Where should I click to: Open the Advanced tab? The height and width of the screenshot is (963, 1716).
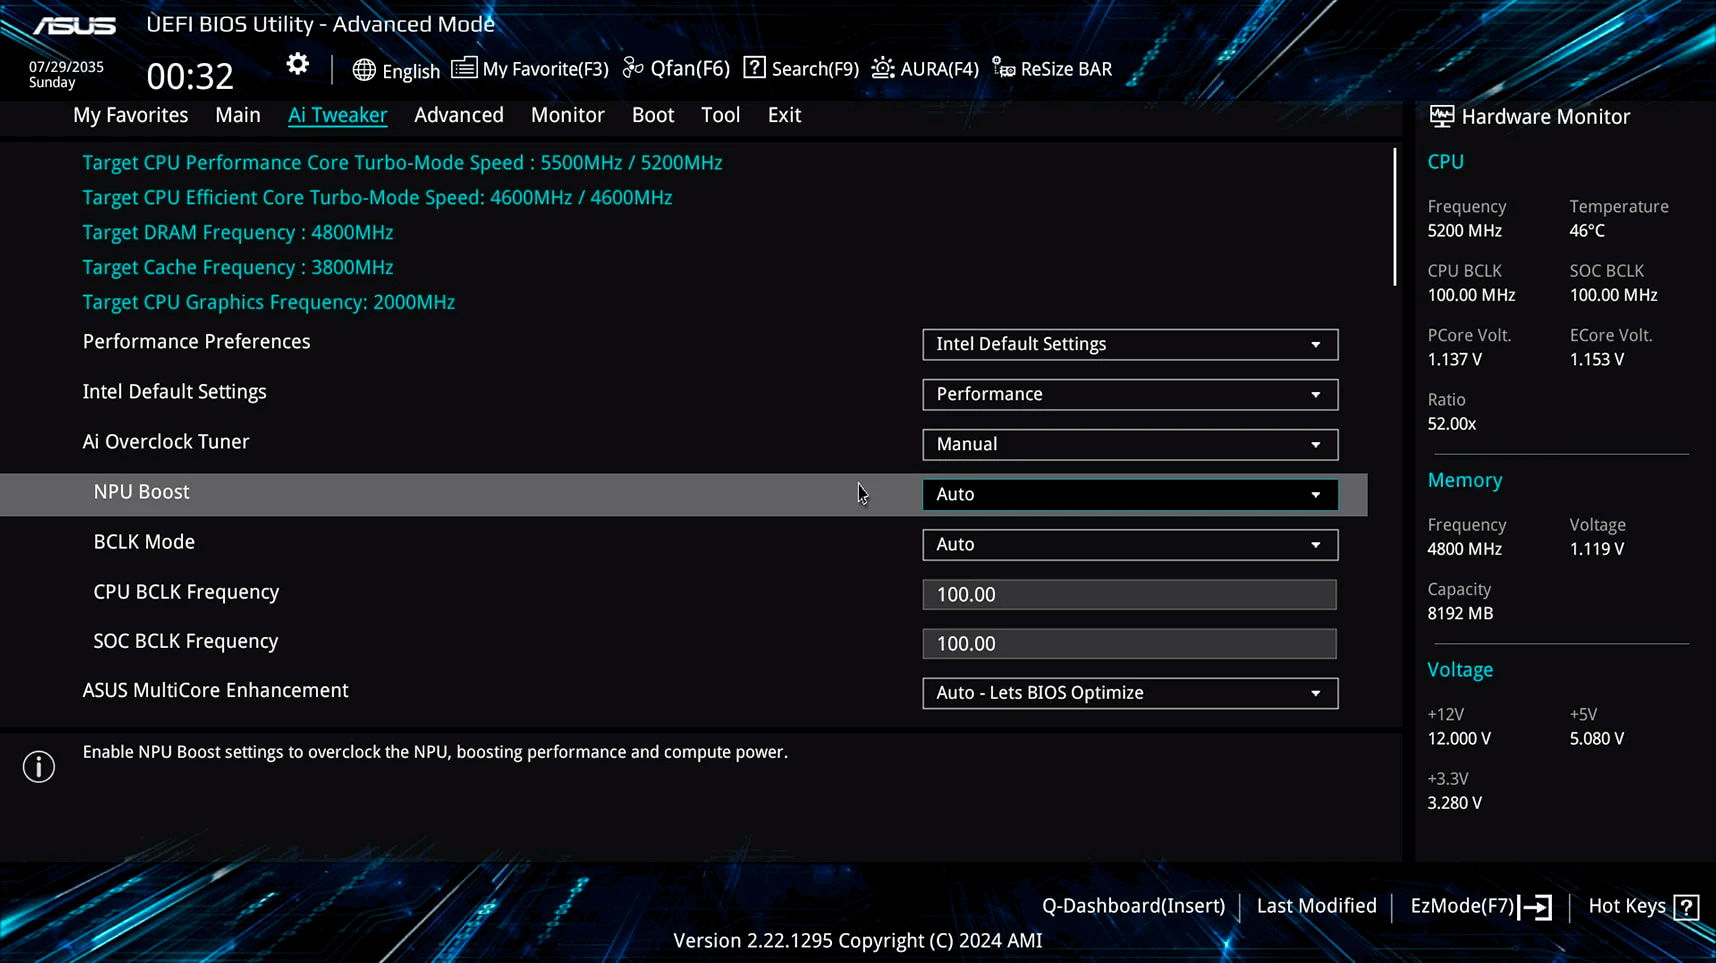pyautogui.click(x=459, y=115)
